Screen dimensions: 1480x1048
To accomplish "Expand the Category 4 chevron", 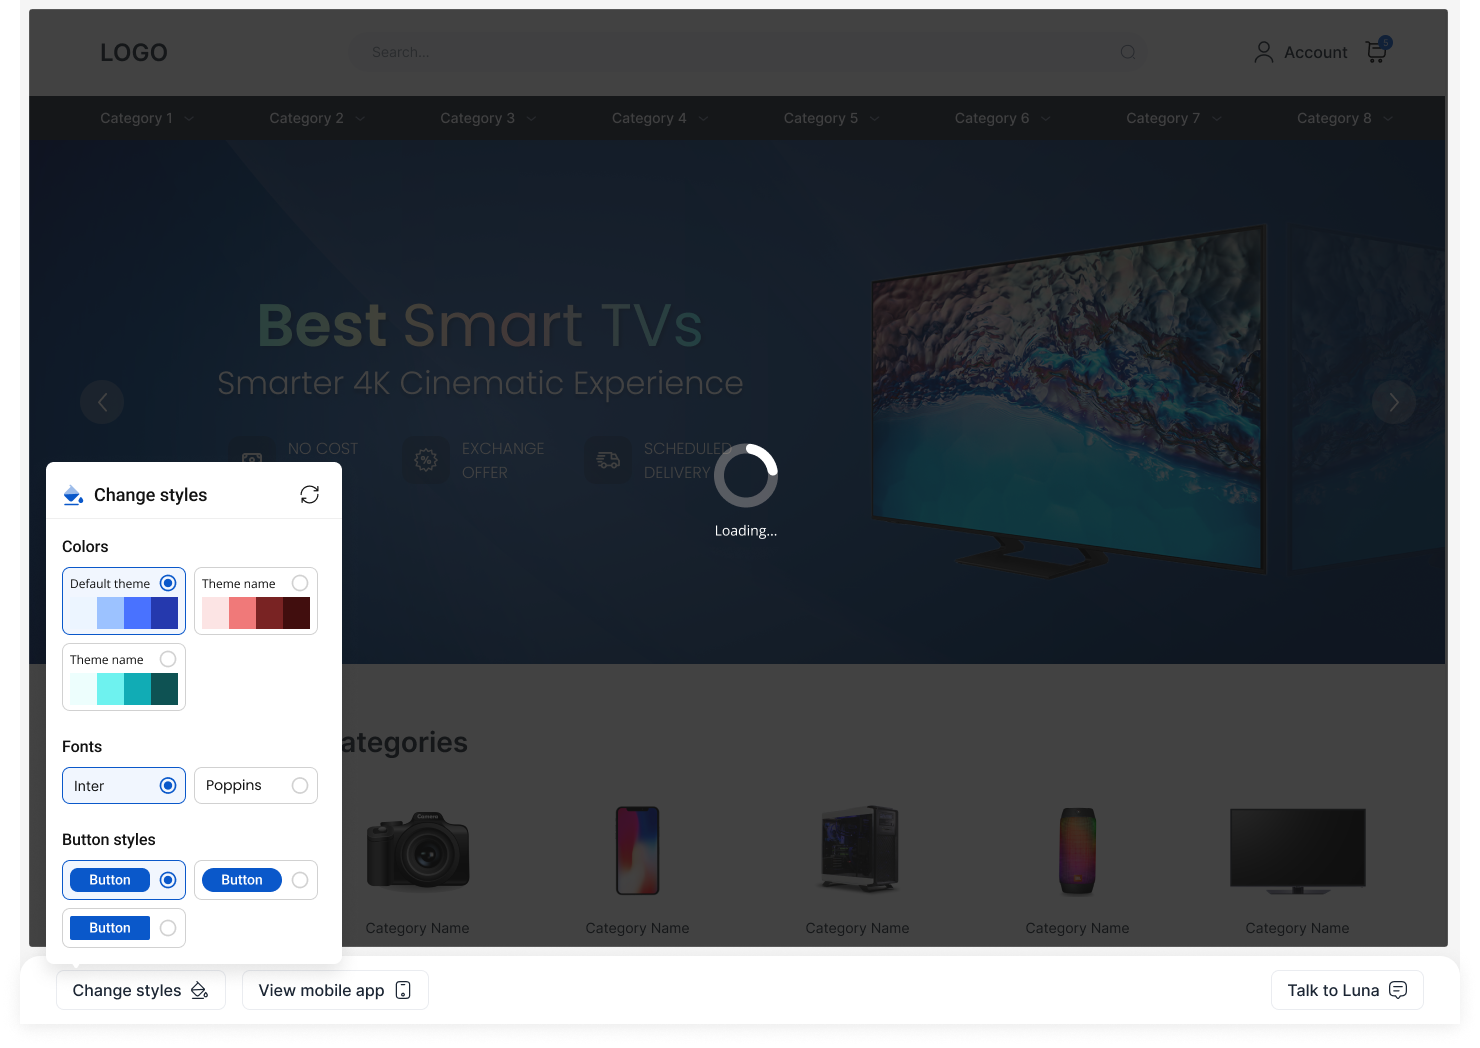I will [703, 119].
